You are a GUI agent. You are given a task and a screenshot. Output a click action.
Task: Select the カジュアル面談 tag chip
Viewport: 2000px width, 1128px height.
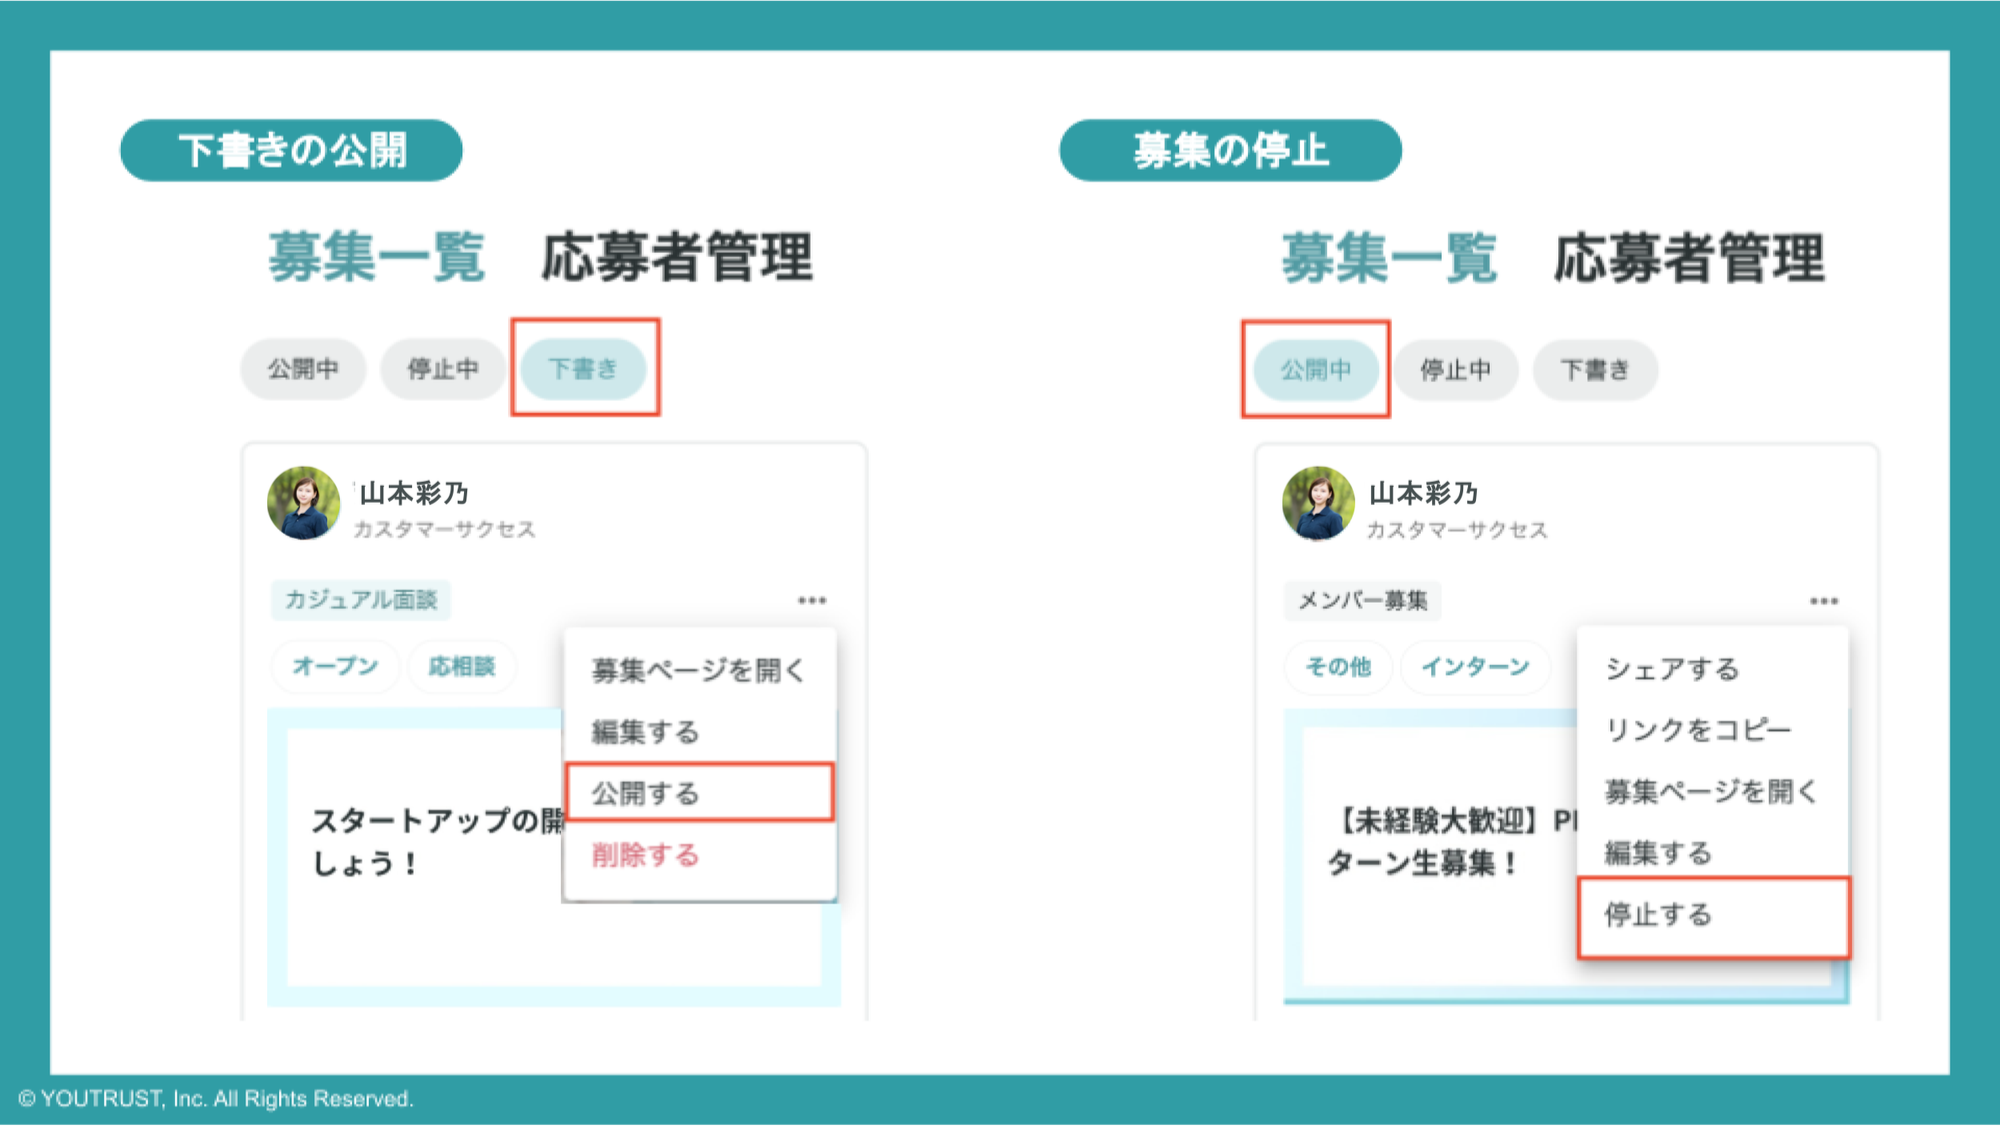(x=361, y=599)
